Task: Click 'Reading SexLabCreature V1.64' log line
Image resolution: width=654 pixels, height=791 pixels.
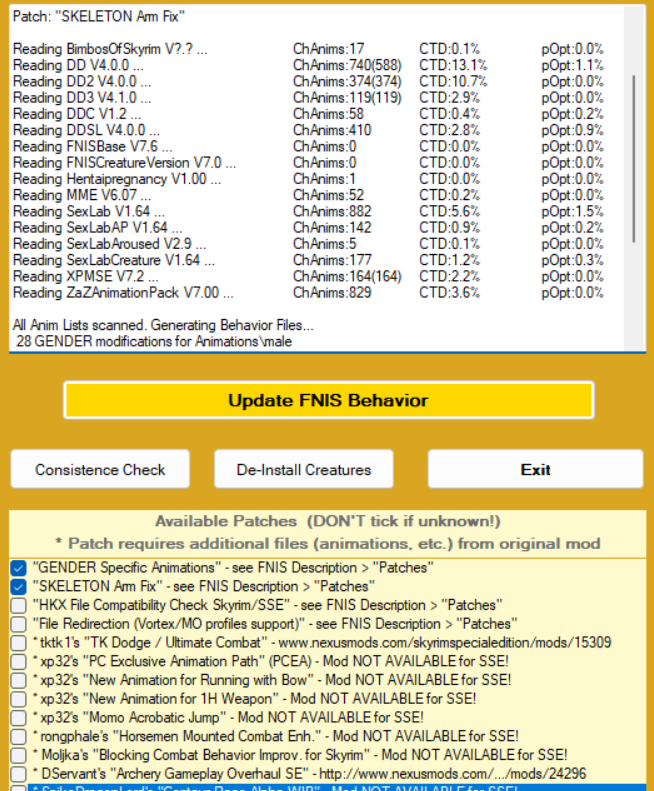Action: point(308,260)
